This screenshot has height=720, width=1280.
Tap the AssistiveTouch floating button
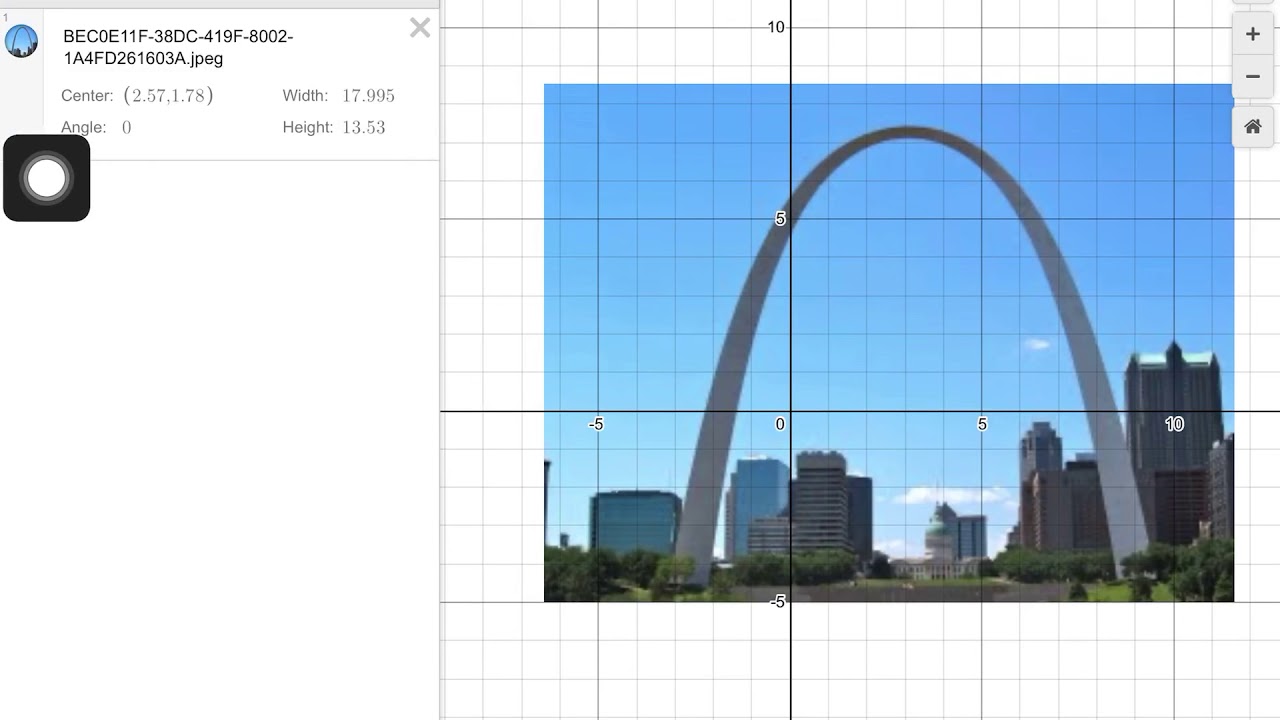coord(46,178)
